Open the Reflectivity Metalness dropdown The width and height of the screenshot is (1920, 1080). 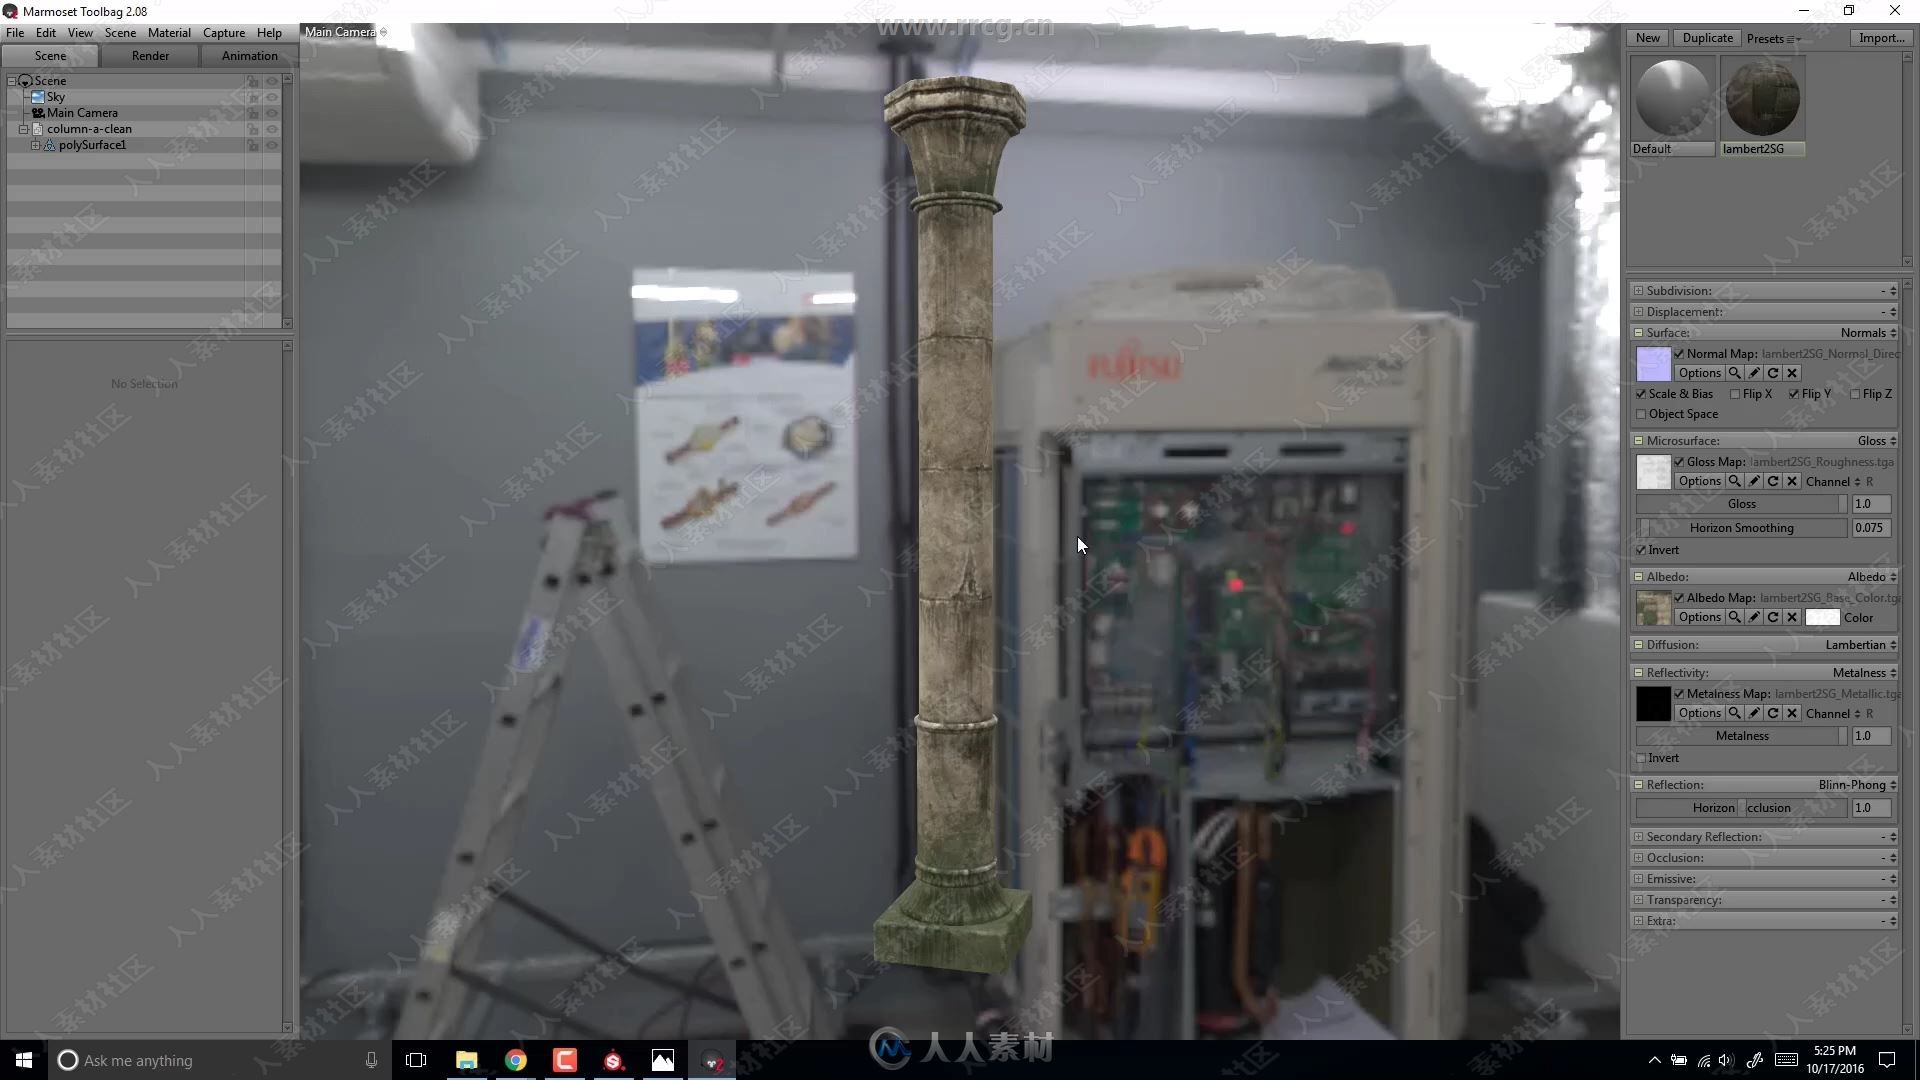(1864, 673)
